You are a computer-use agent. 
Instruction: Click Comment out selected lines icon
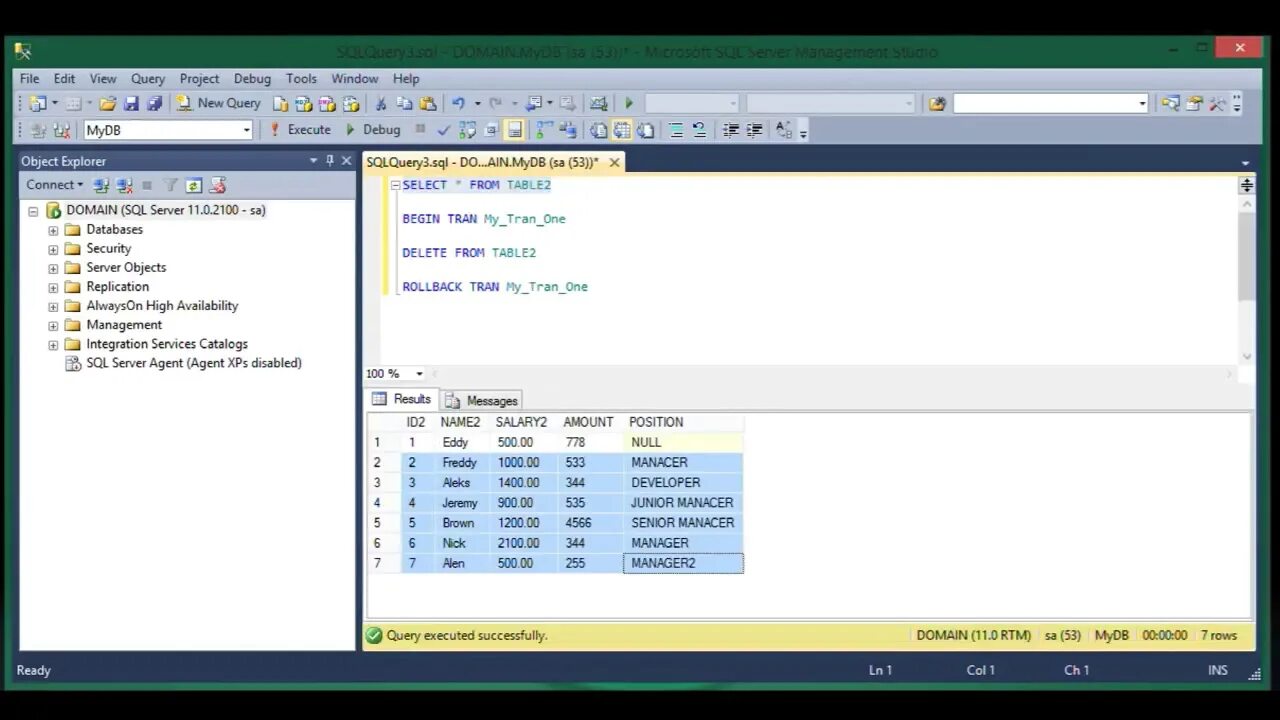(676, 130)
